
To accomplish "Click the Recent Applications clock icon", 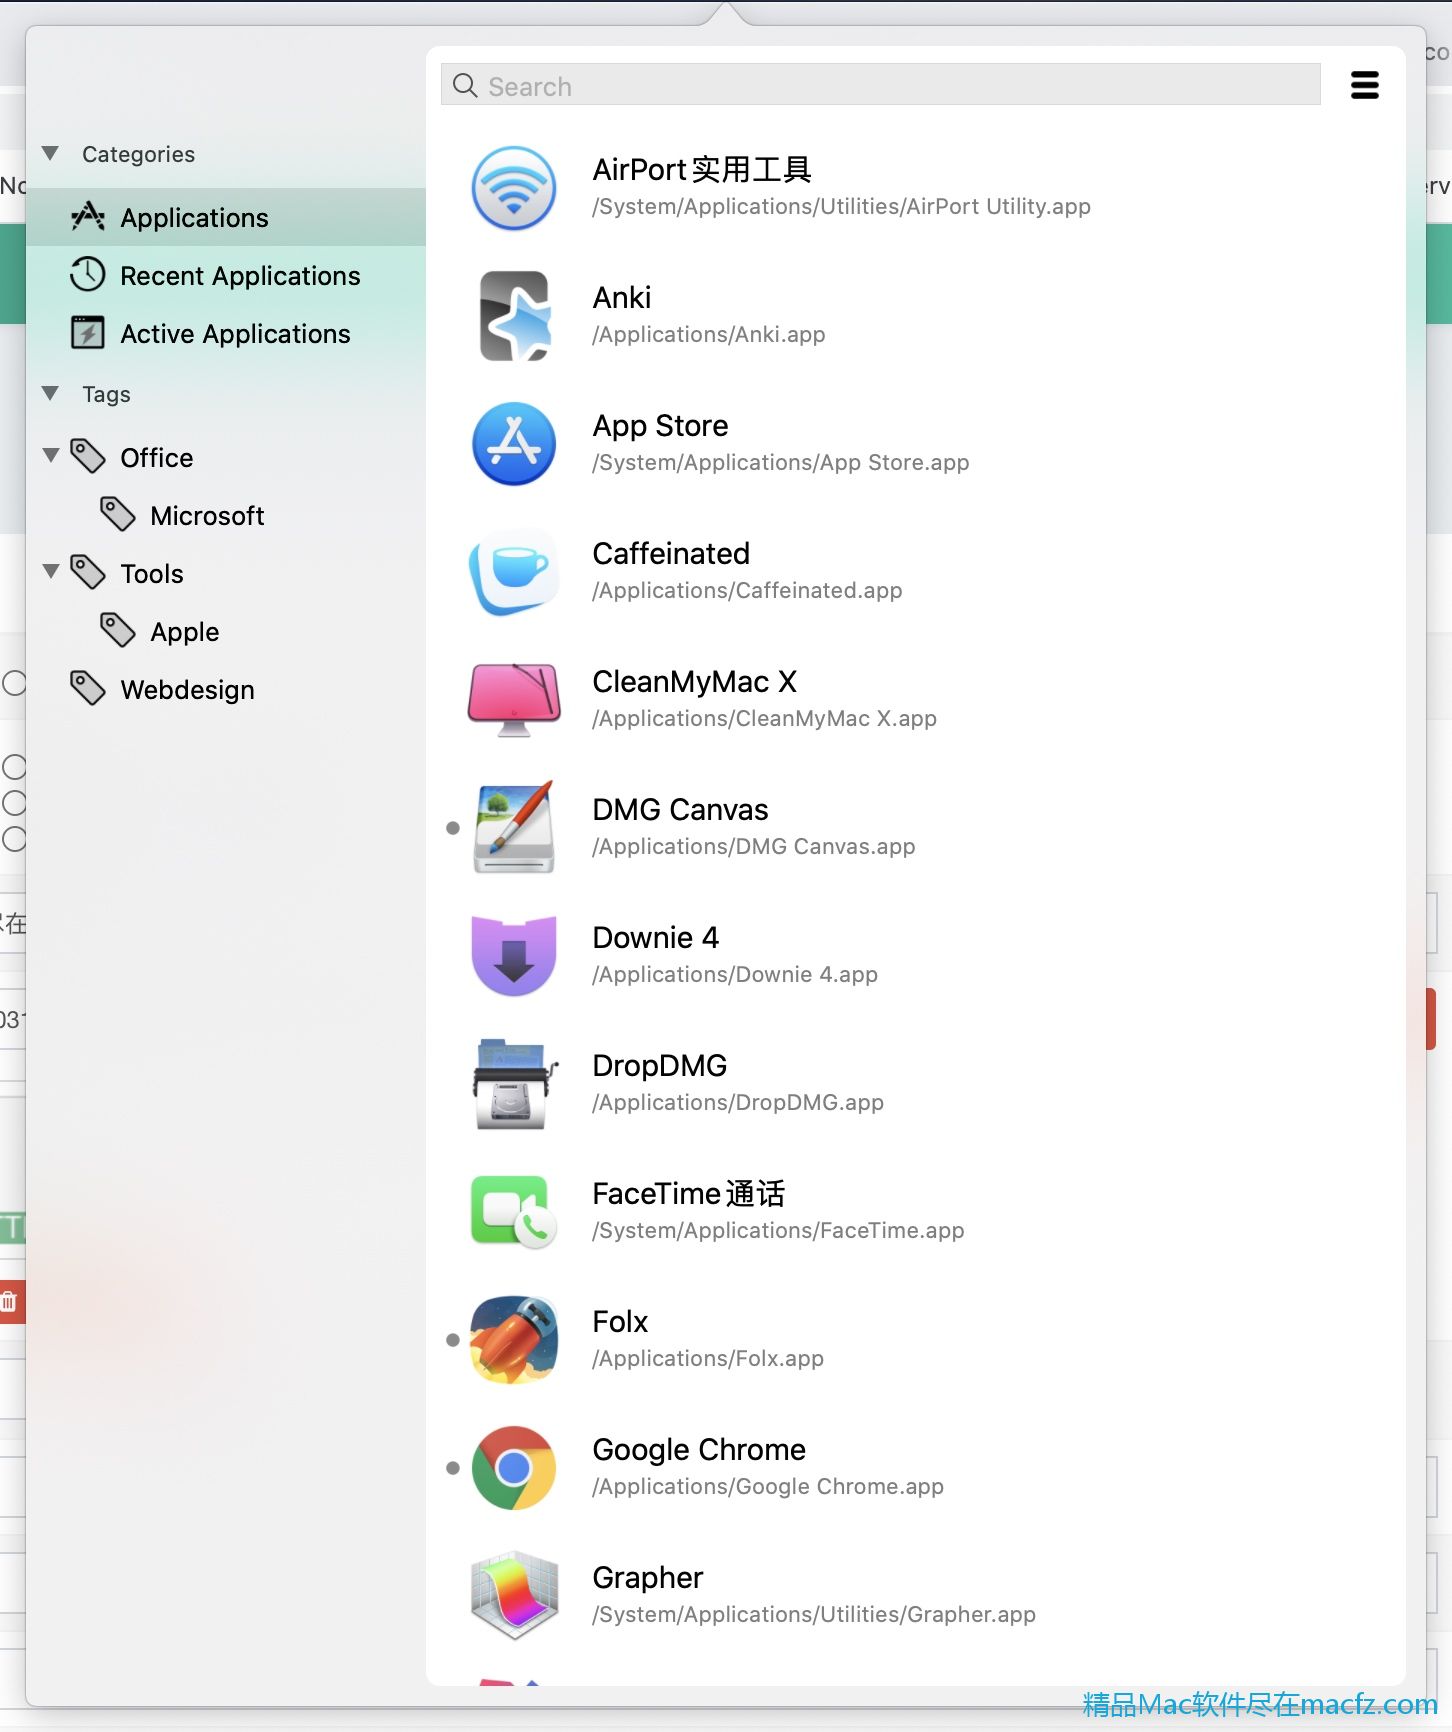I will [x=88, y=275].
